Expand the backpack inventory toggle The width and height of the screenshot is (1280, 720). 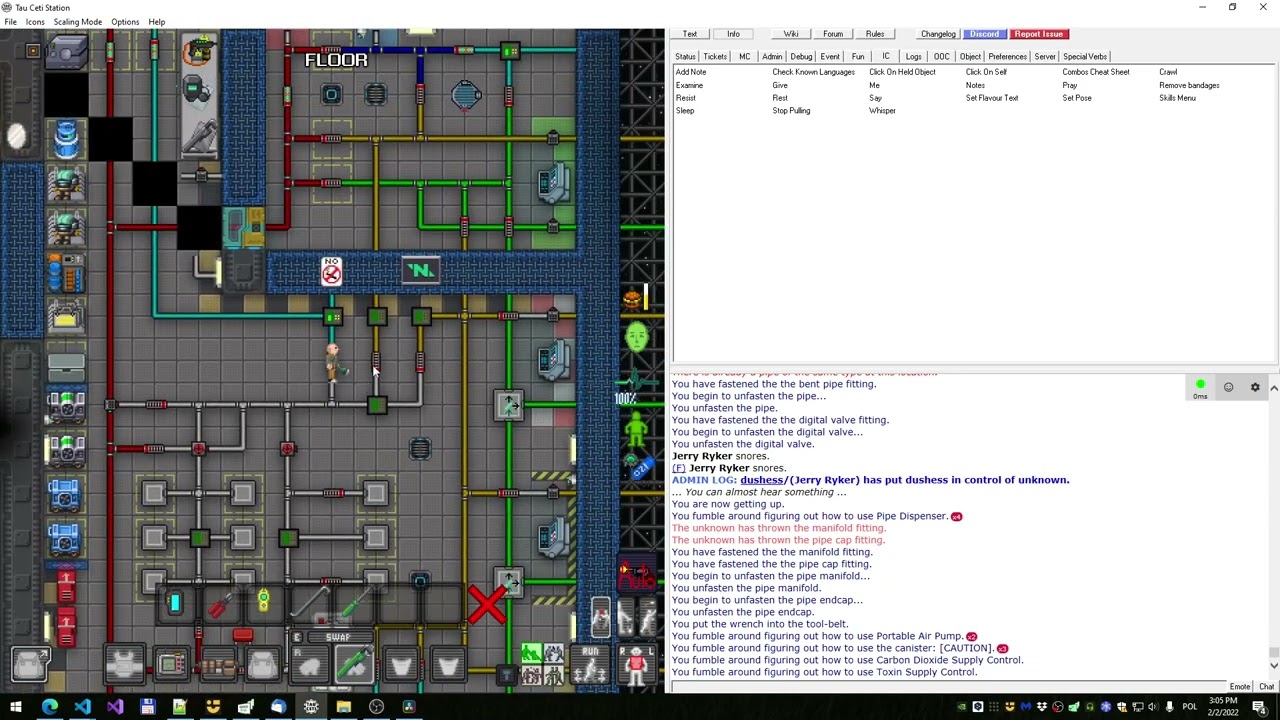[x=30, y=663]
